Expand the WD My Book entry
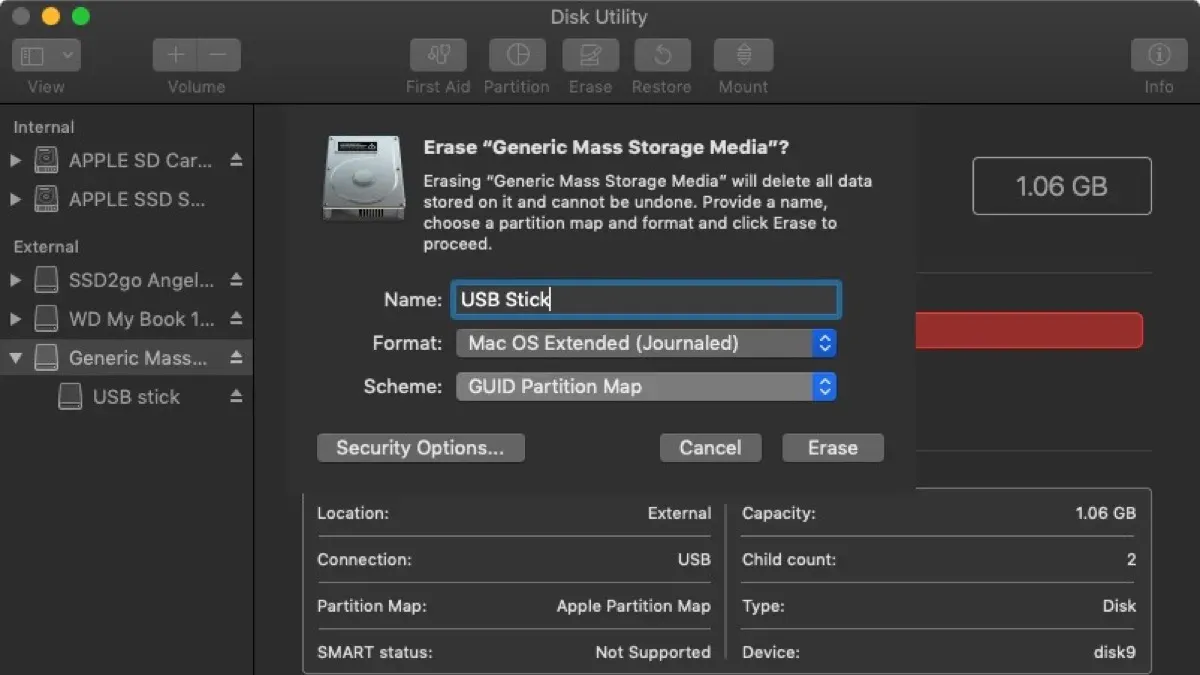 (15, 319)
